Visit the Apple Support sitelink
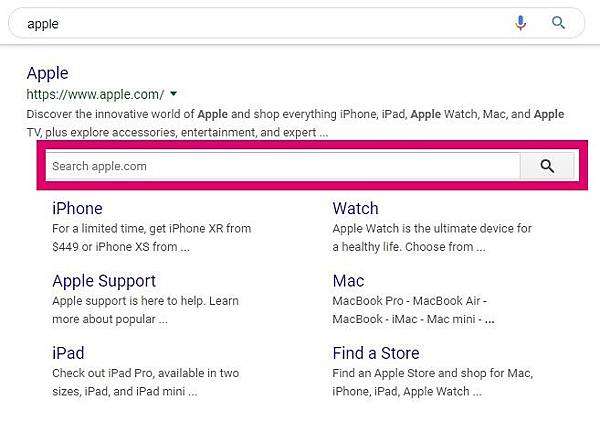The width and height of the screenshot is (600, 422). (104, 281)
